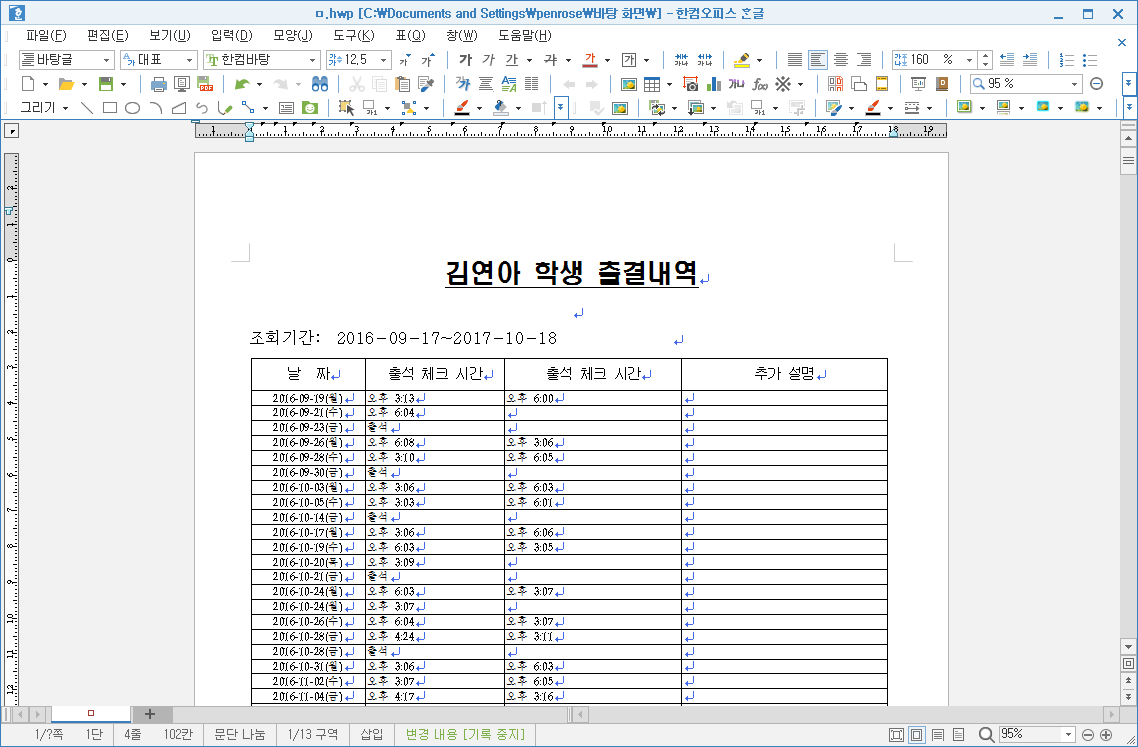Open the 모양(J) menu

292,36
